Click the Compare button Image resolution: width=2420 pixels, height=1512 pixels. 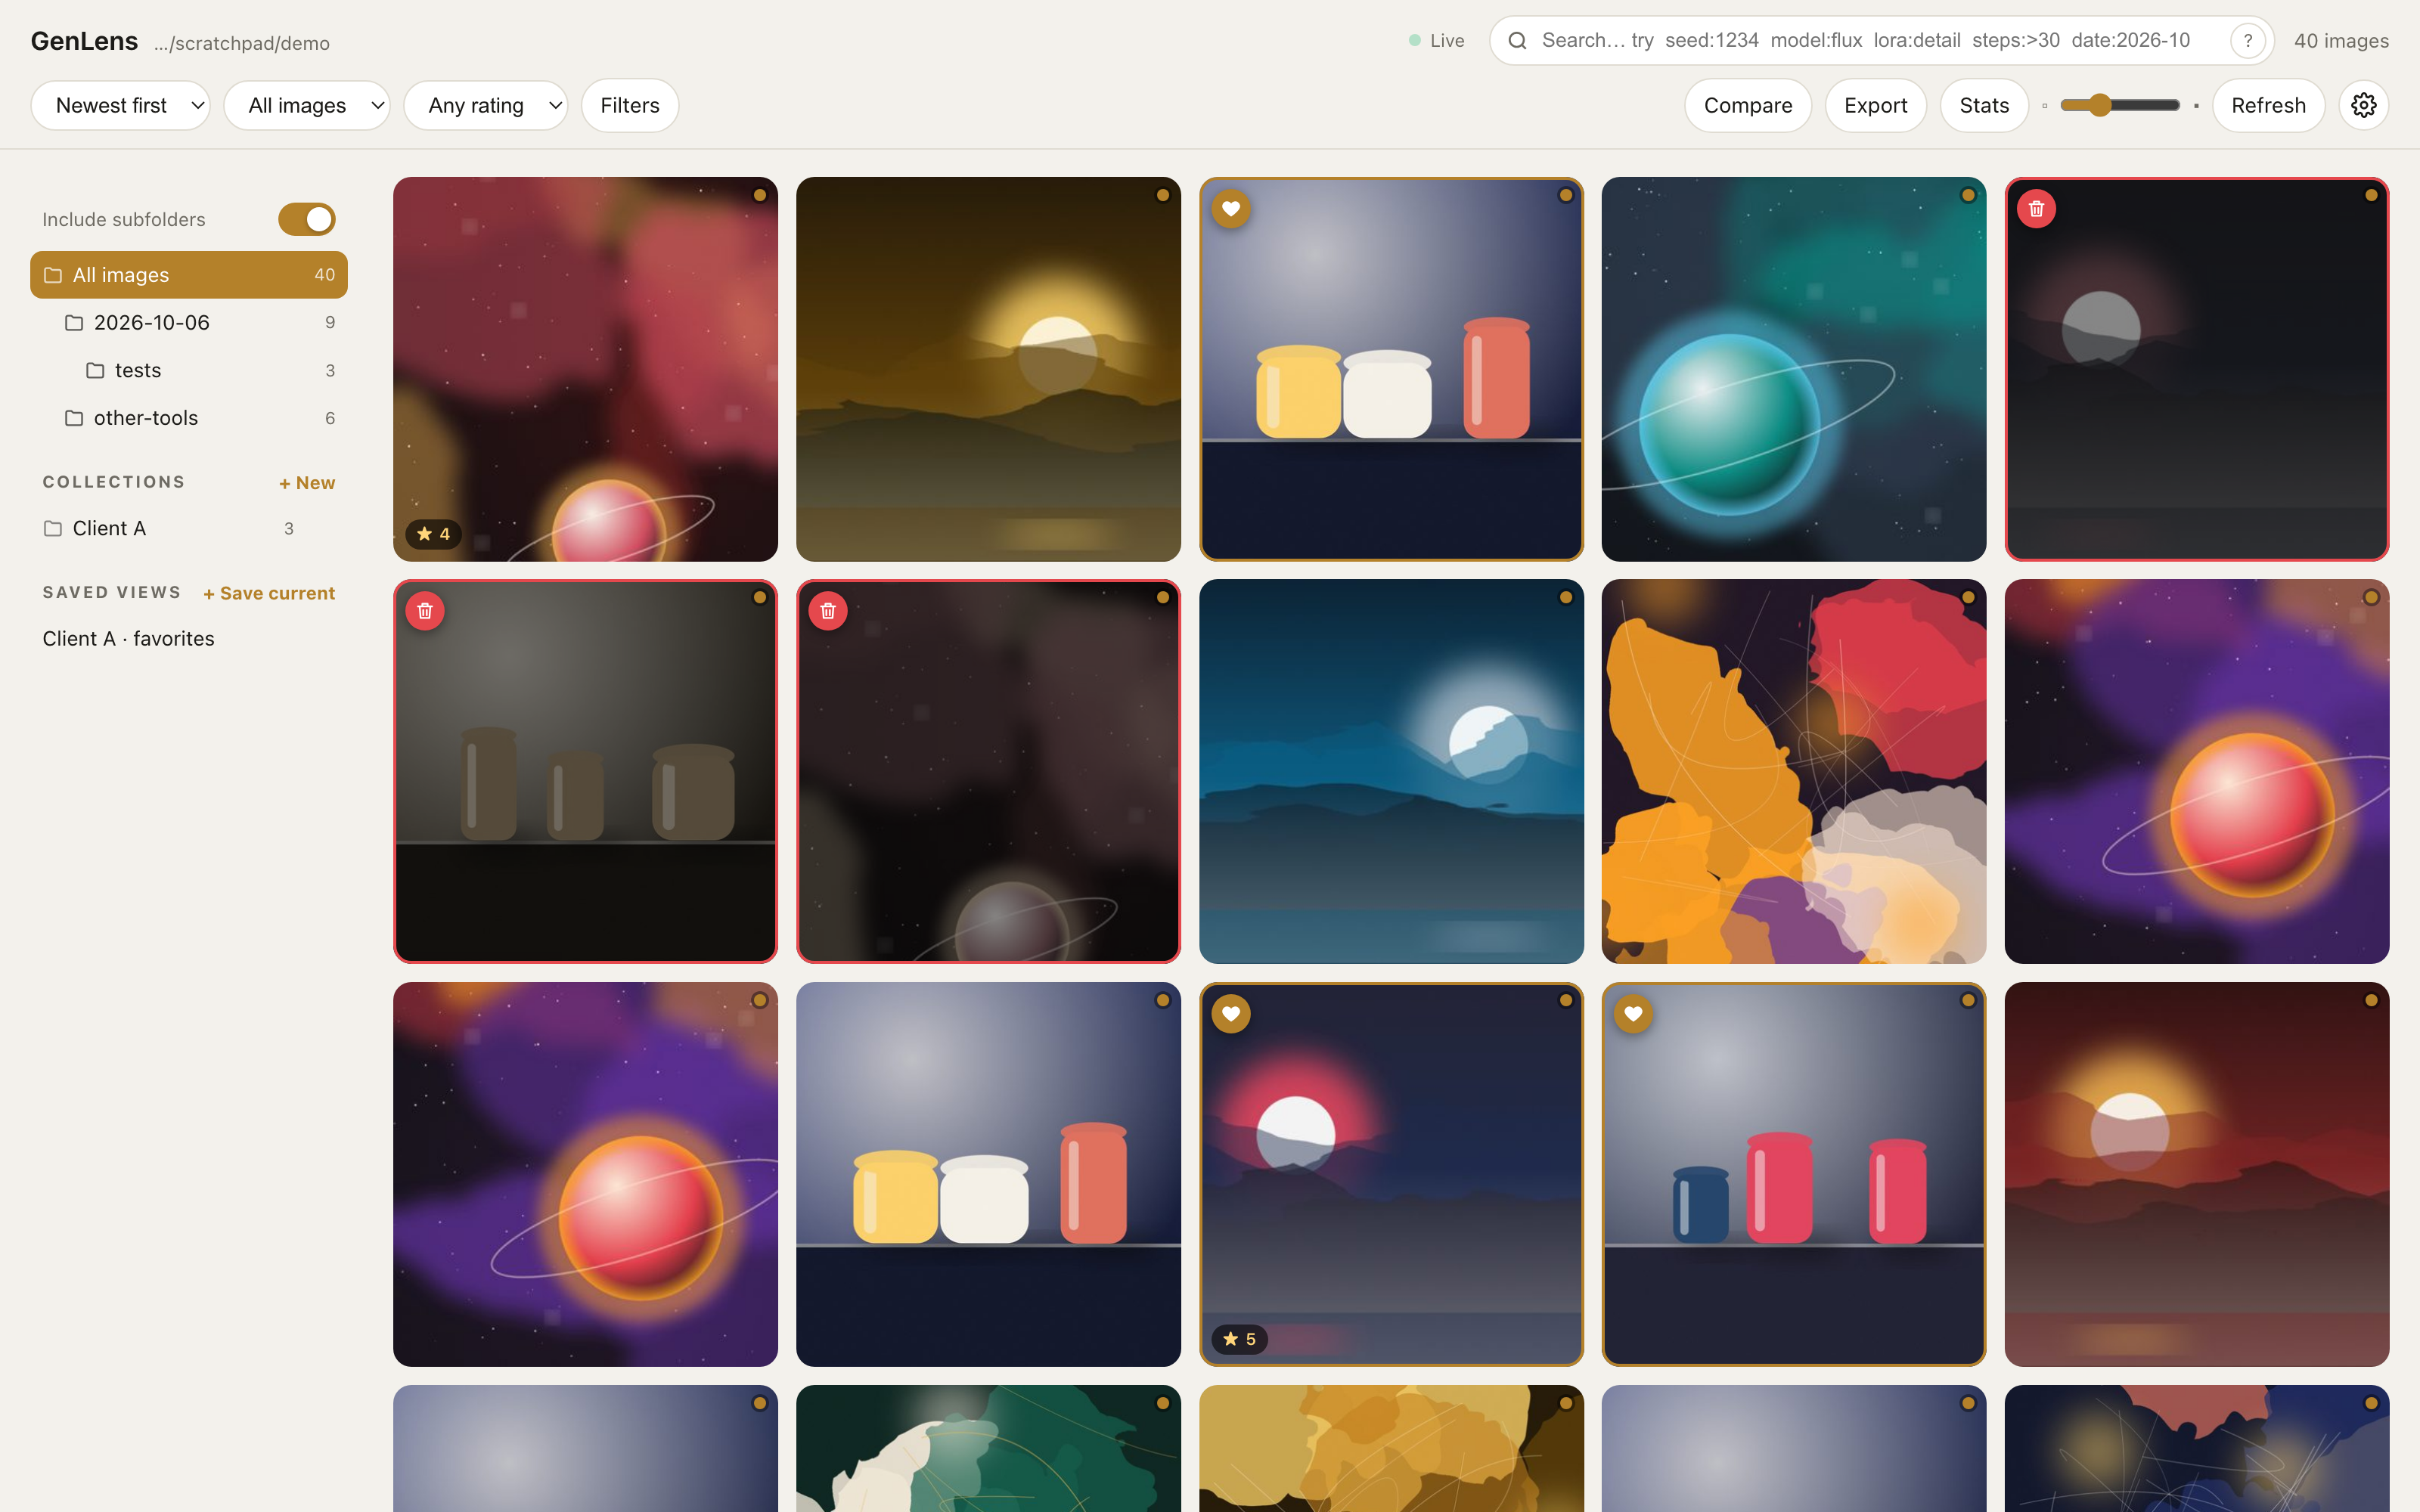1747,105
